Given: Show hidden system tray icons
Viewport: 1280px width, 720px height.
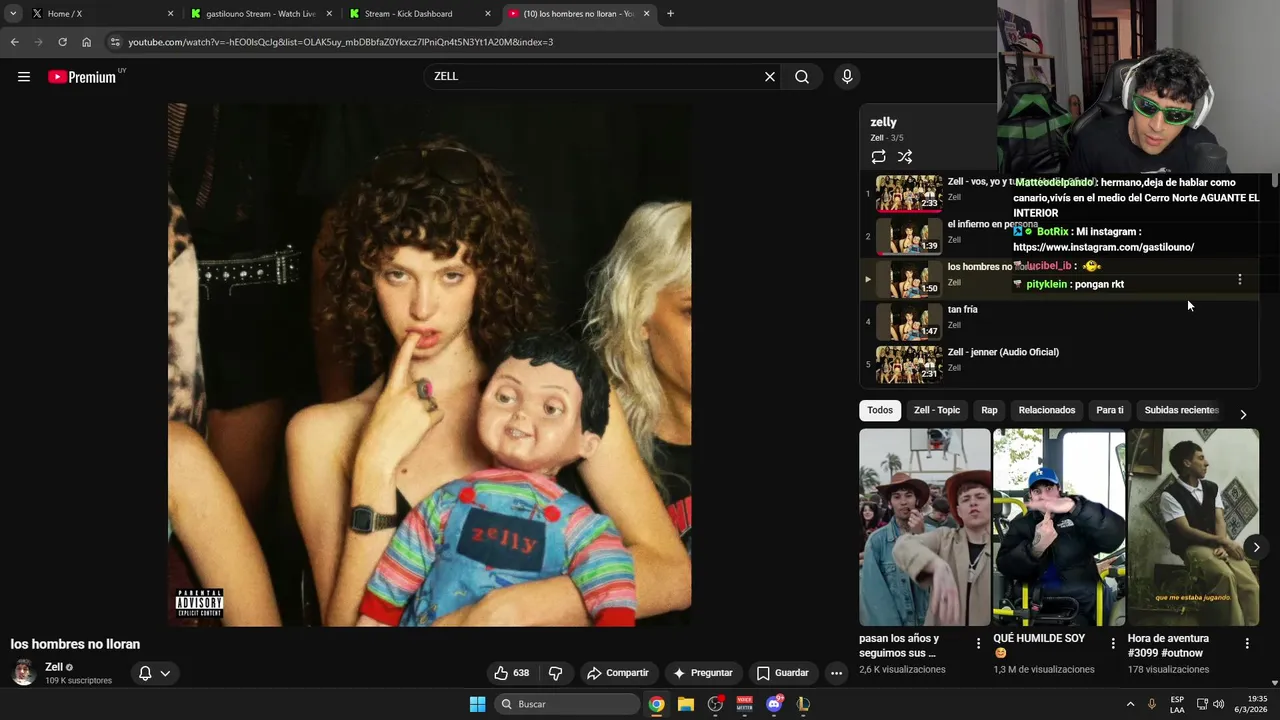Looking at the screenshot, I should coord(1131,704).
